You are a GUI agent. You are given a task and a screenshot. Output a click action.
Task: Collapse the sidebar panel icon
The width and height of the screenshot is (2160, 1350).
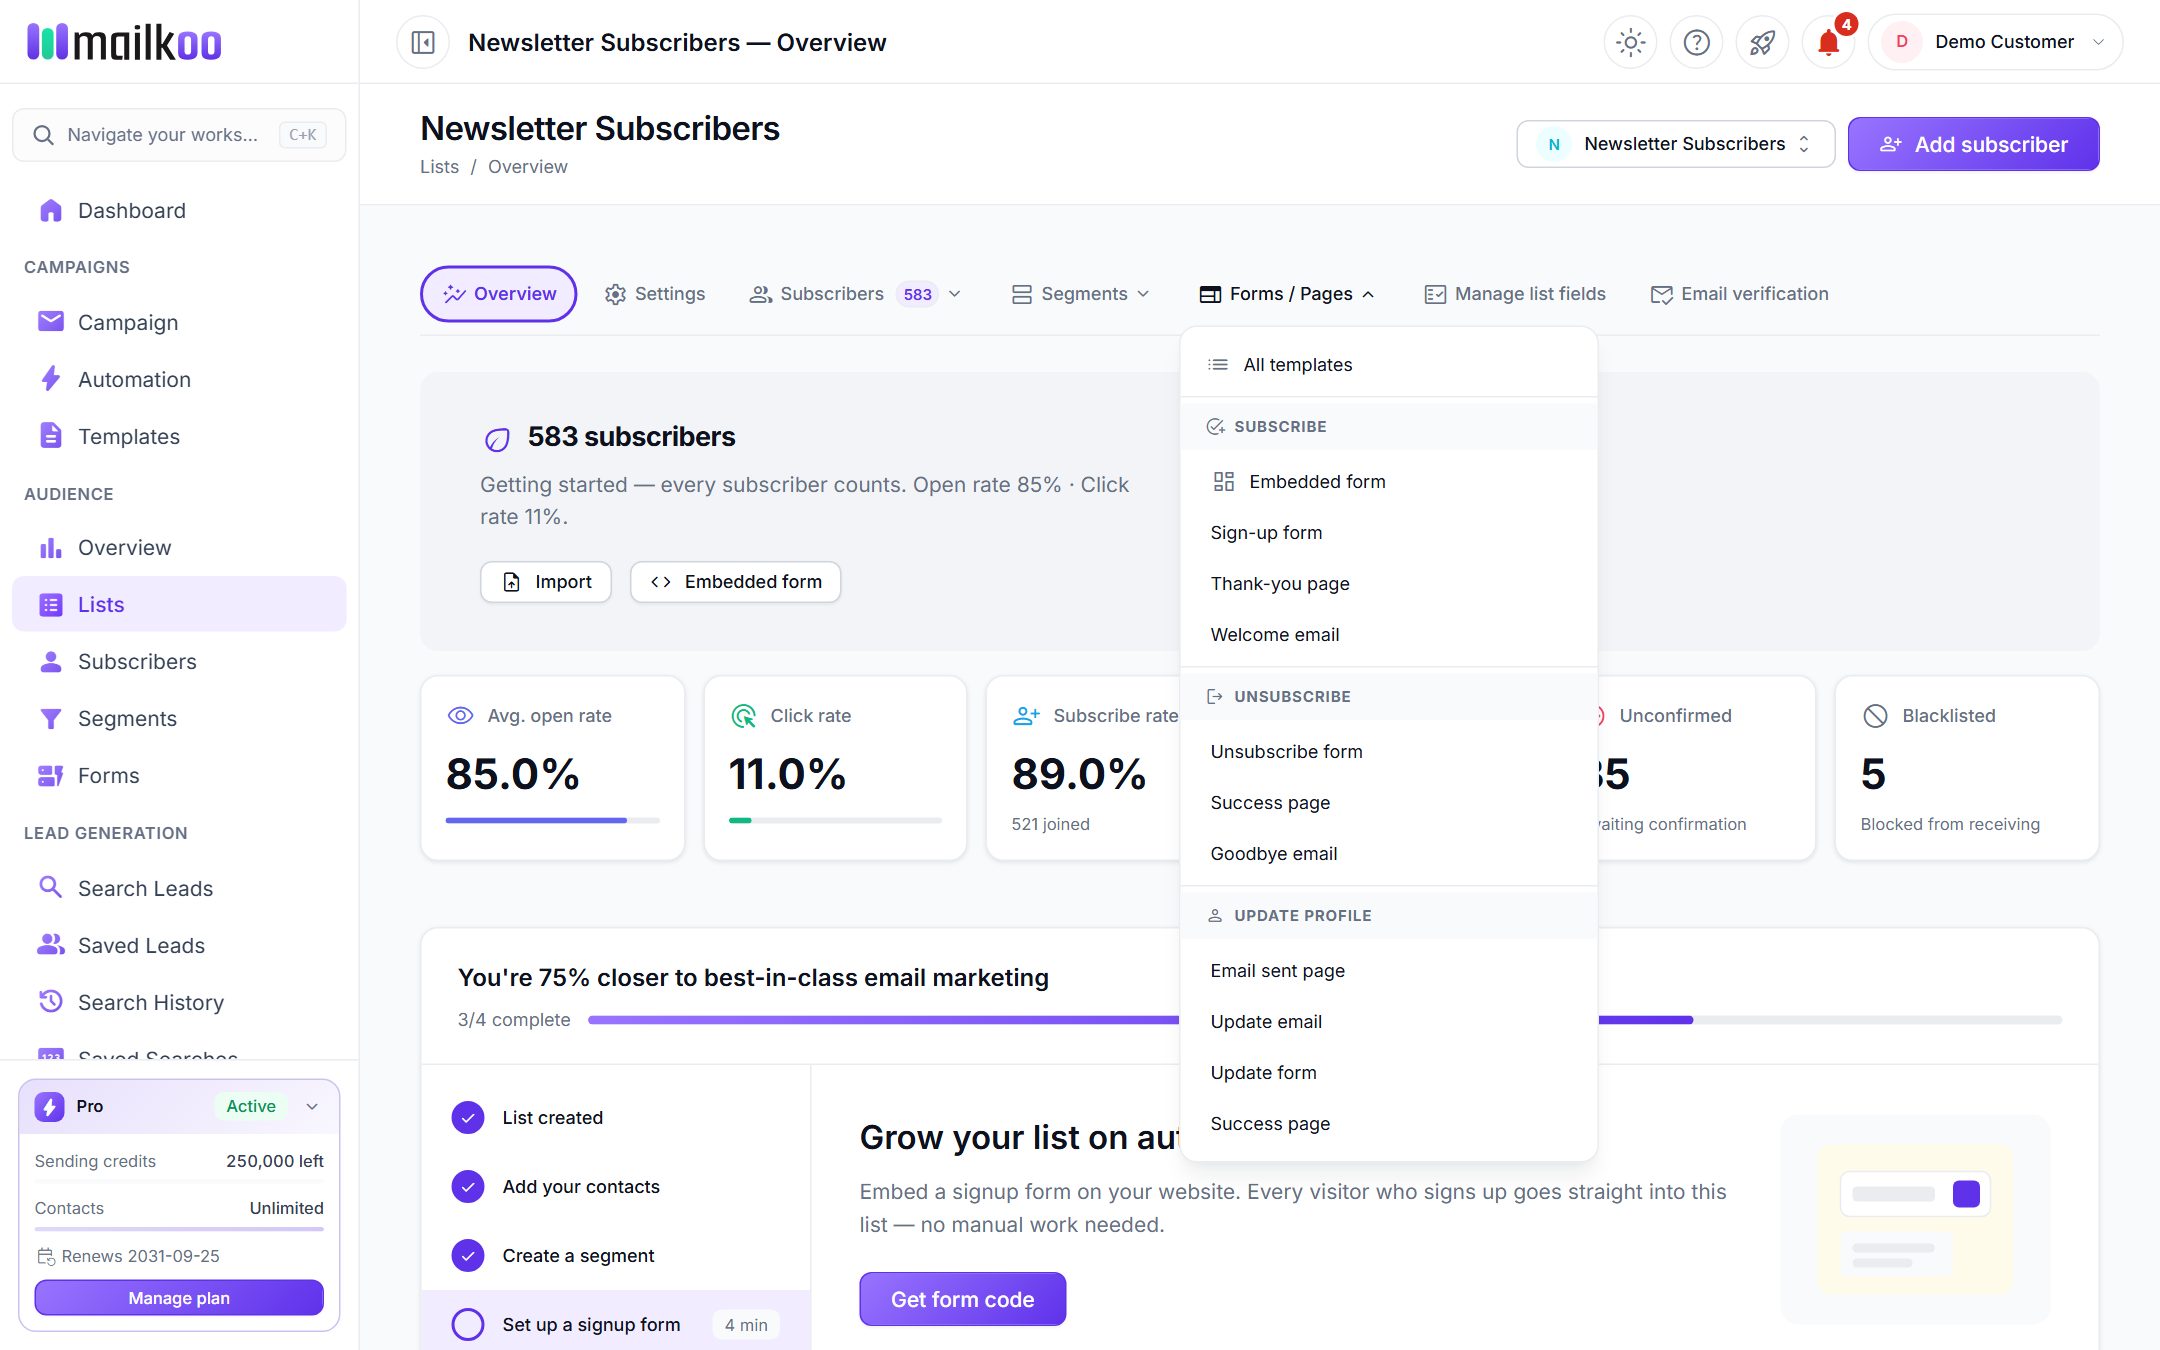423,42
